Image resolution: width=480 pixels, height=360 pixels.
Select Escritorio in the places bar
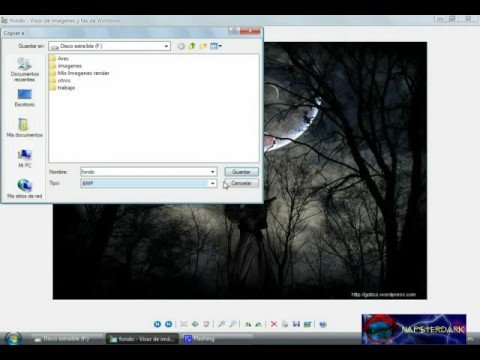pos(24,98)
